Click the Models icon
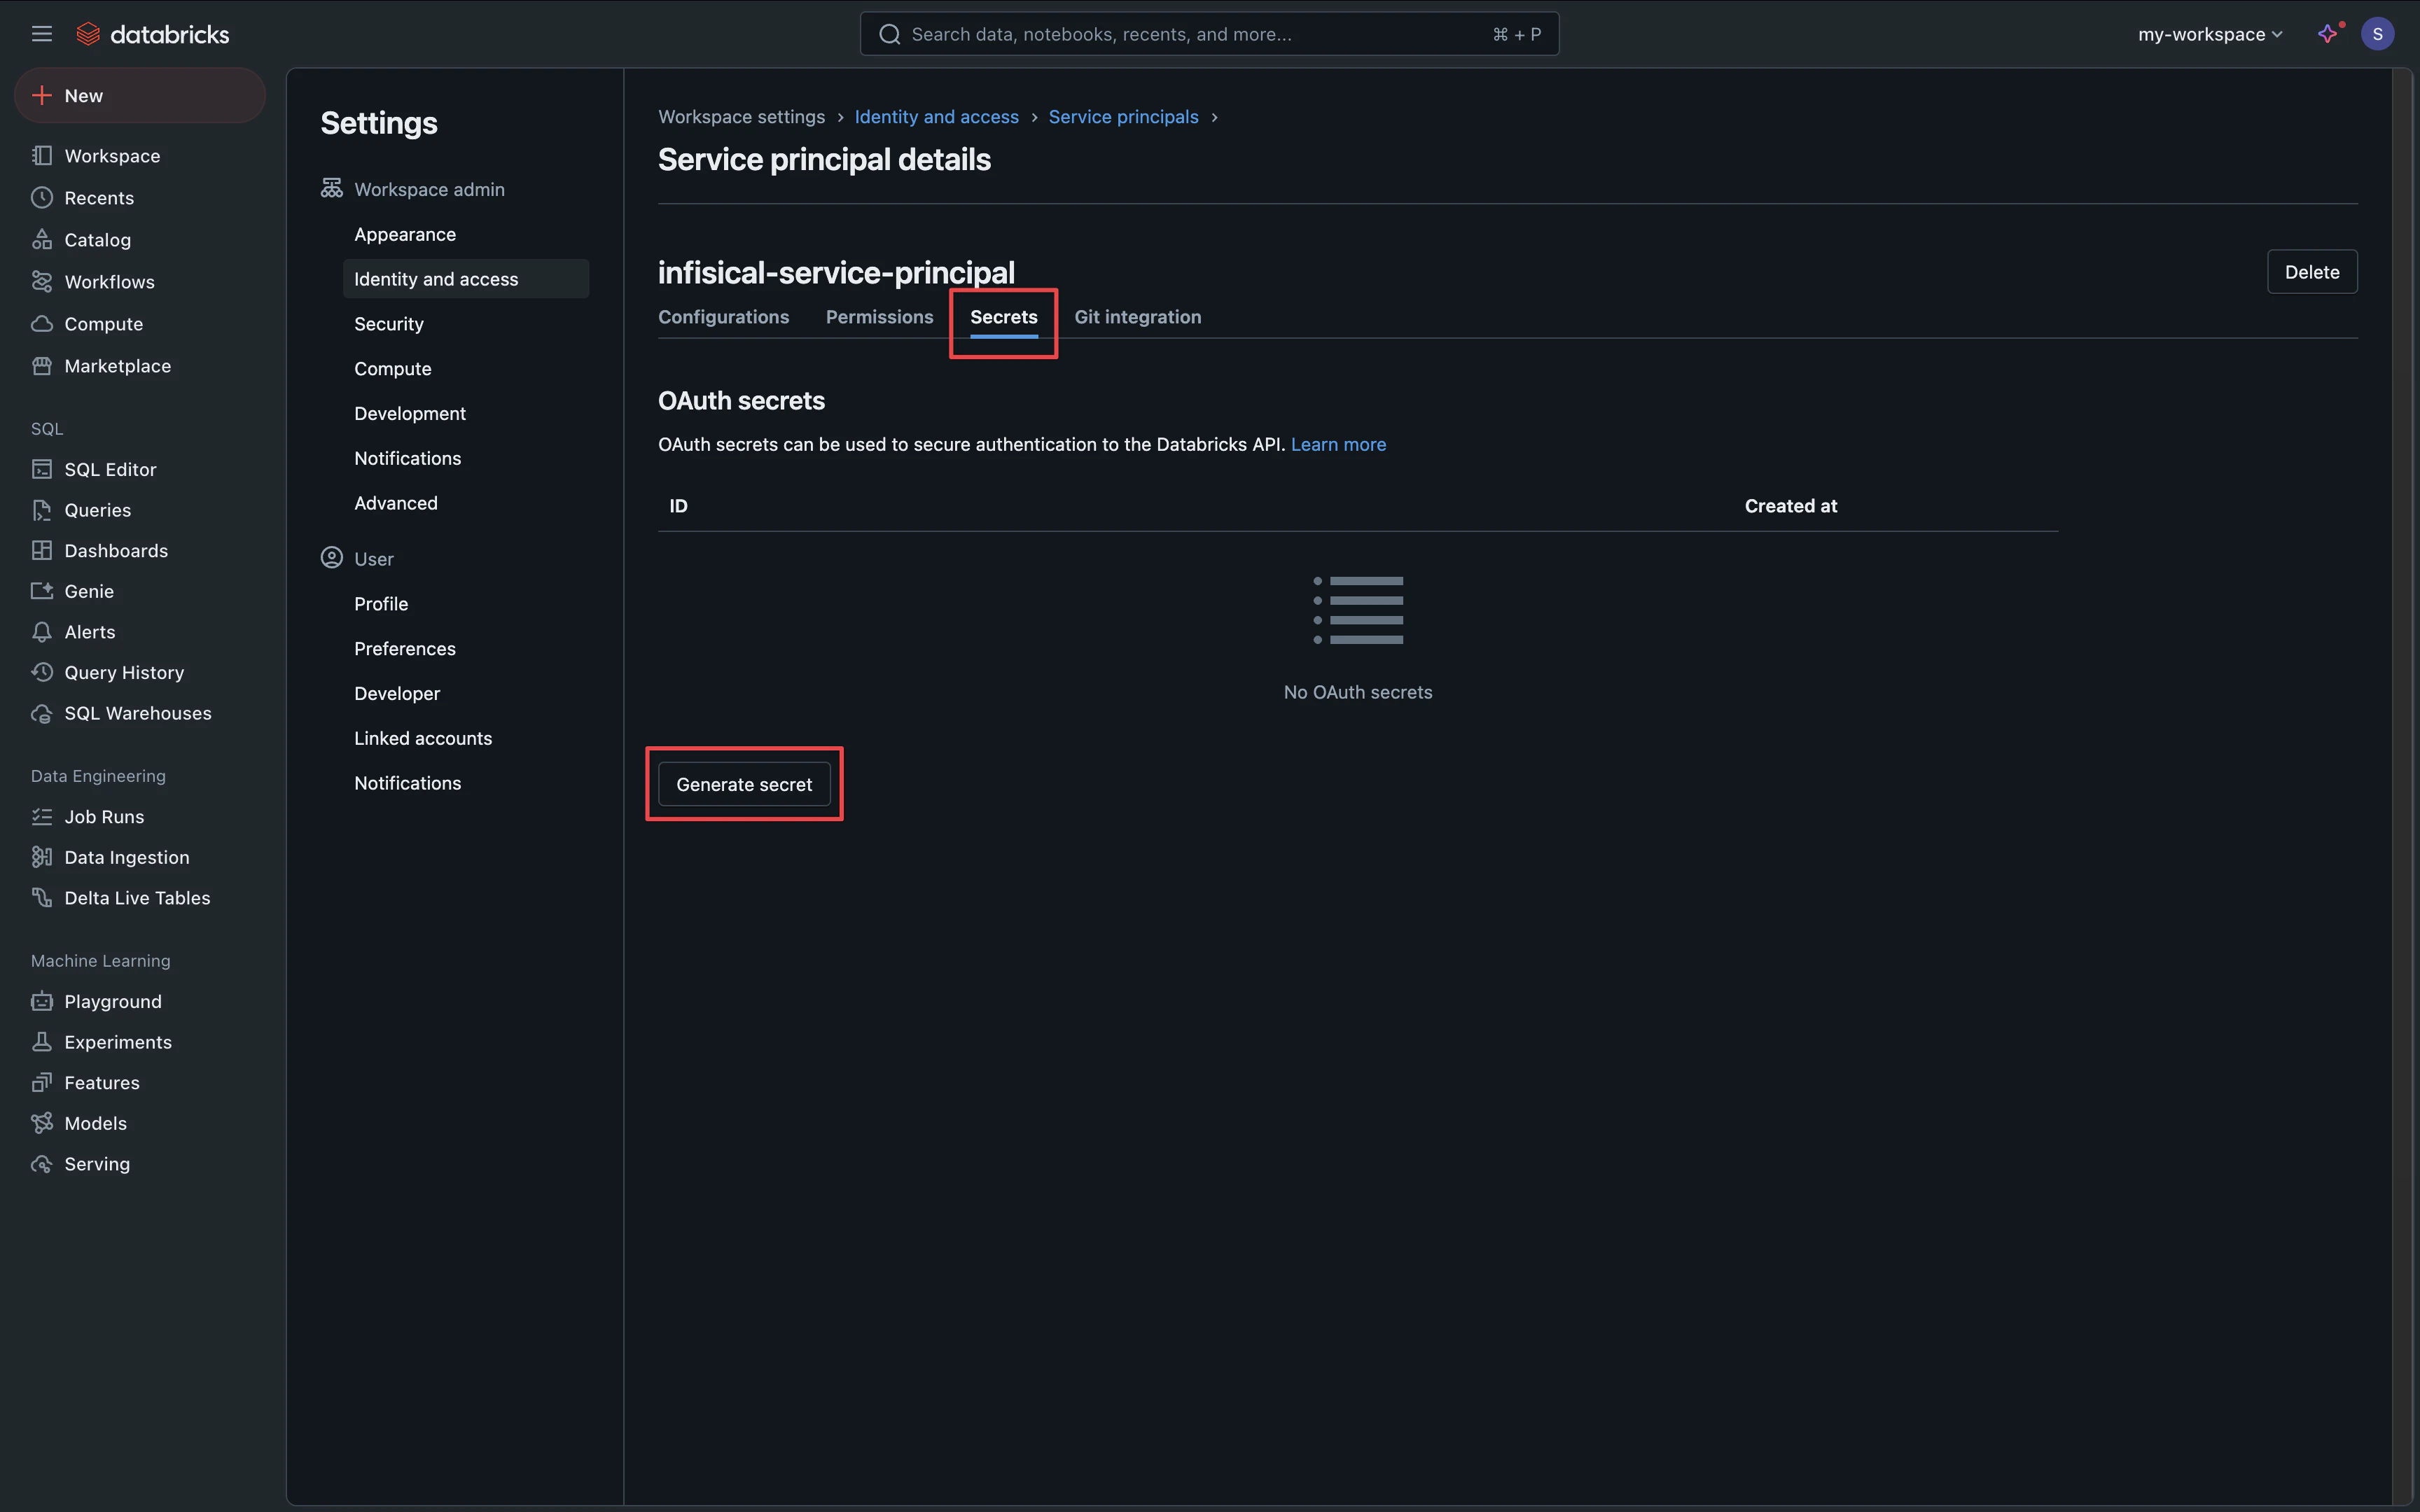This screenshot has height=1512, width=2420. tap(42, 1123)
